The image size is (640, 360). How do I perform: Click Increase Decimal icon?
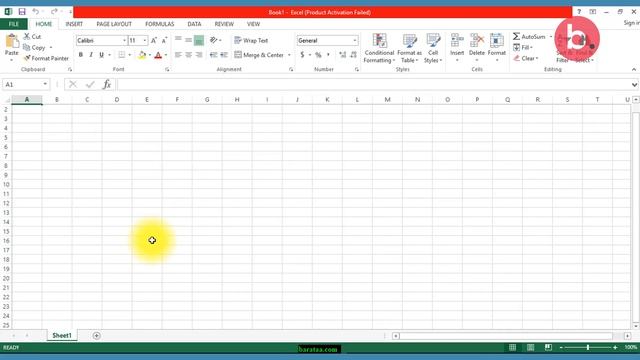[342, 55]
